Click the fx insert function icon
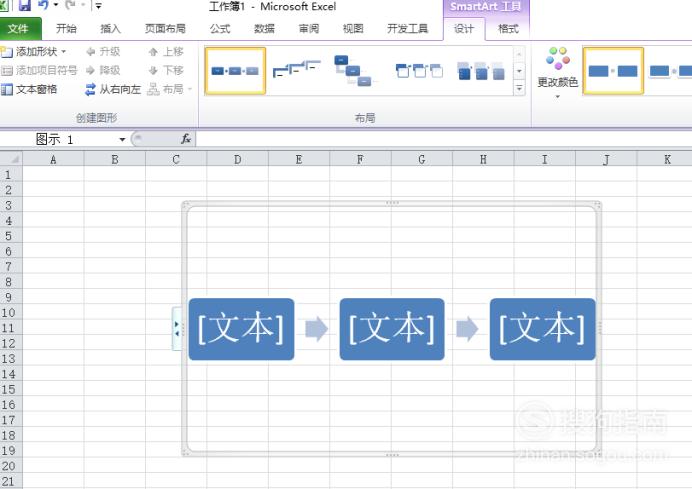 coord(186,139)
